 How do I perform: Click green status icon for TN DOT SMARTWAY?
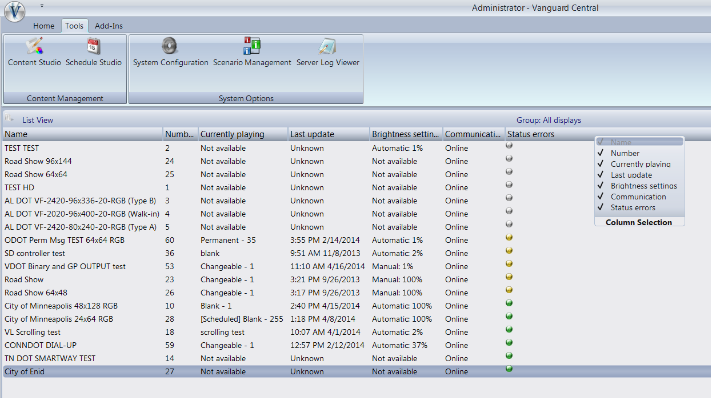[x=509, y=356]
